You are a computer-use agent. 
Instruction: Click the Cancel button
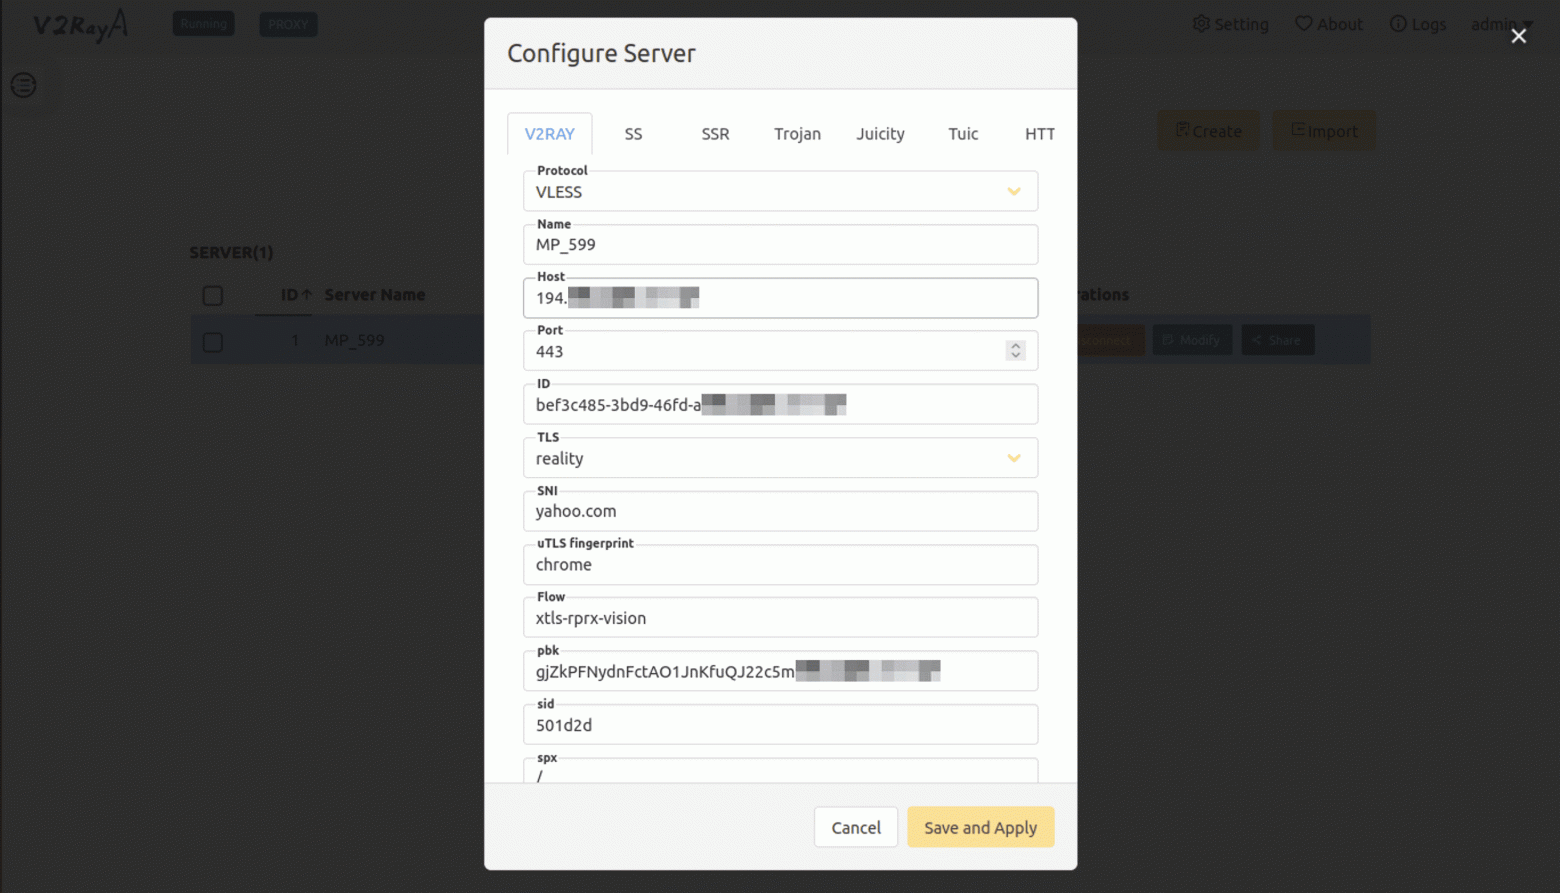click(856, 828)
